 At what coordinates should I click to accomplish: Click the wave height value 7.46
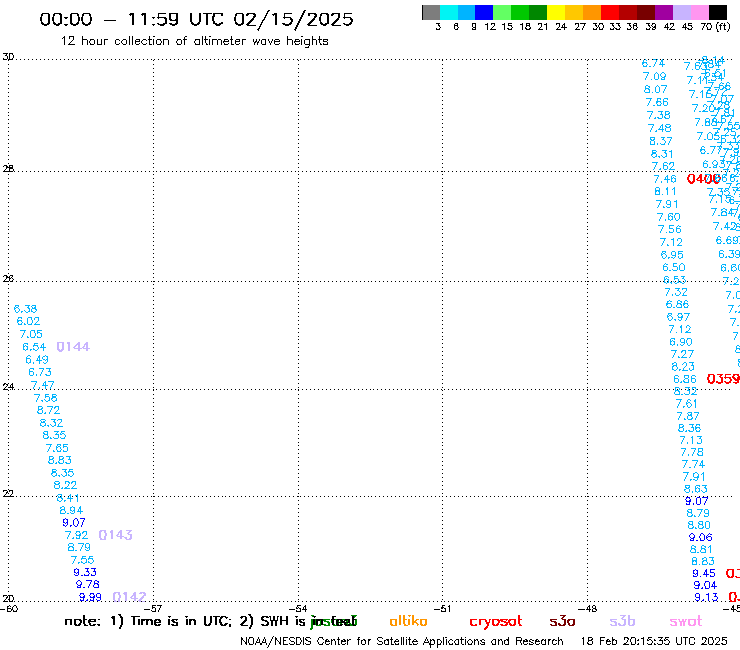[x=665, y=179]
